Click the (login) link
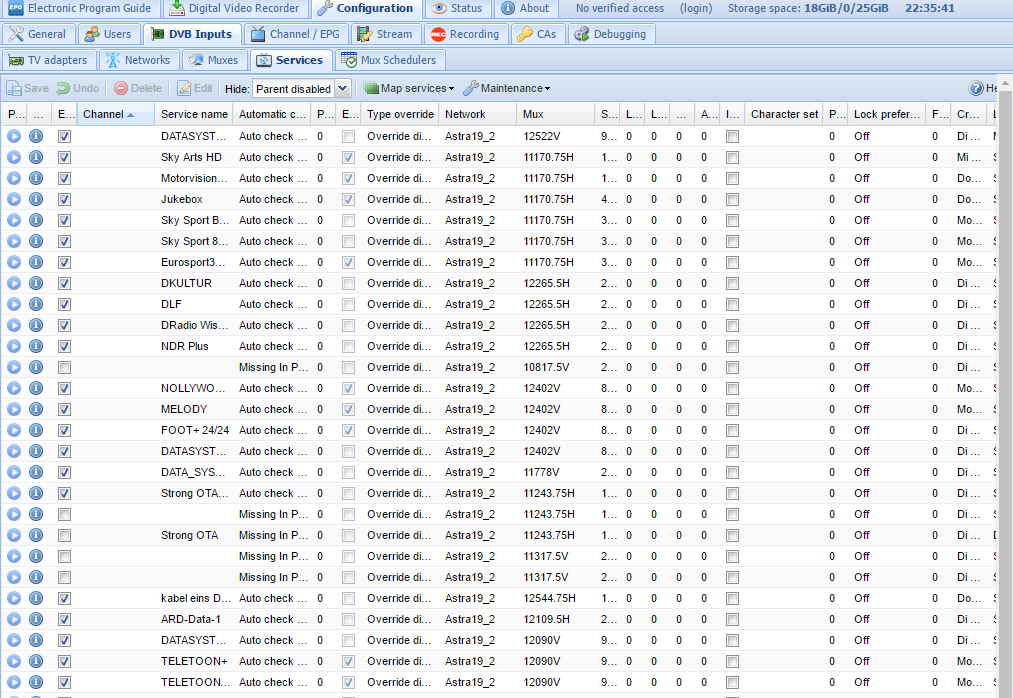 pyautogui.click(x=696, y=8)
